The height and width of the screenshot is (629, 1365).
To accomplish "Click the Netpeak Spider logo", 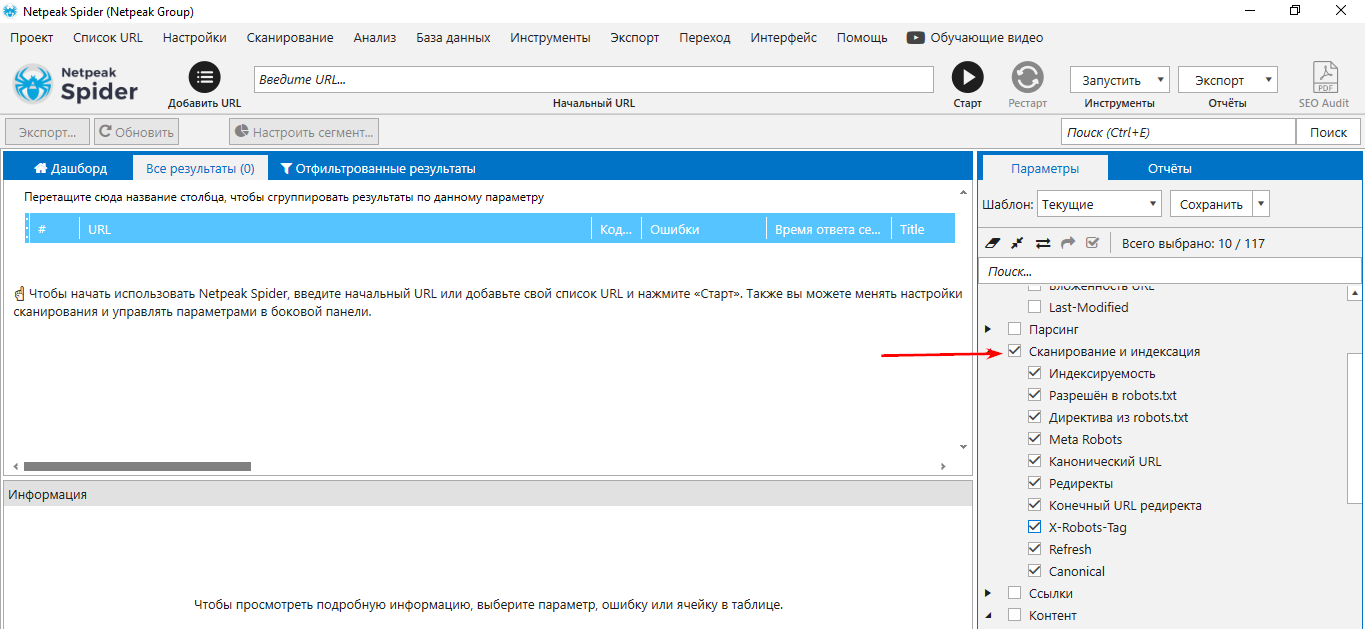I will pyautogui.click(x=76, y=84).
